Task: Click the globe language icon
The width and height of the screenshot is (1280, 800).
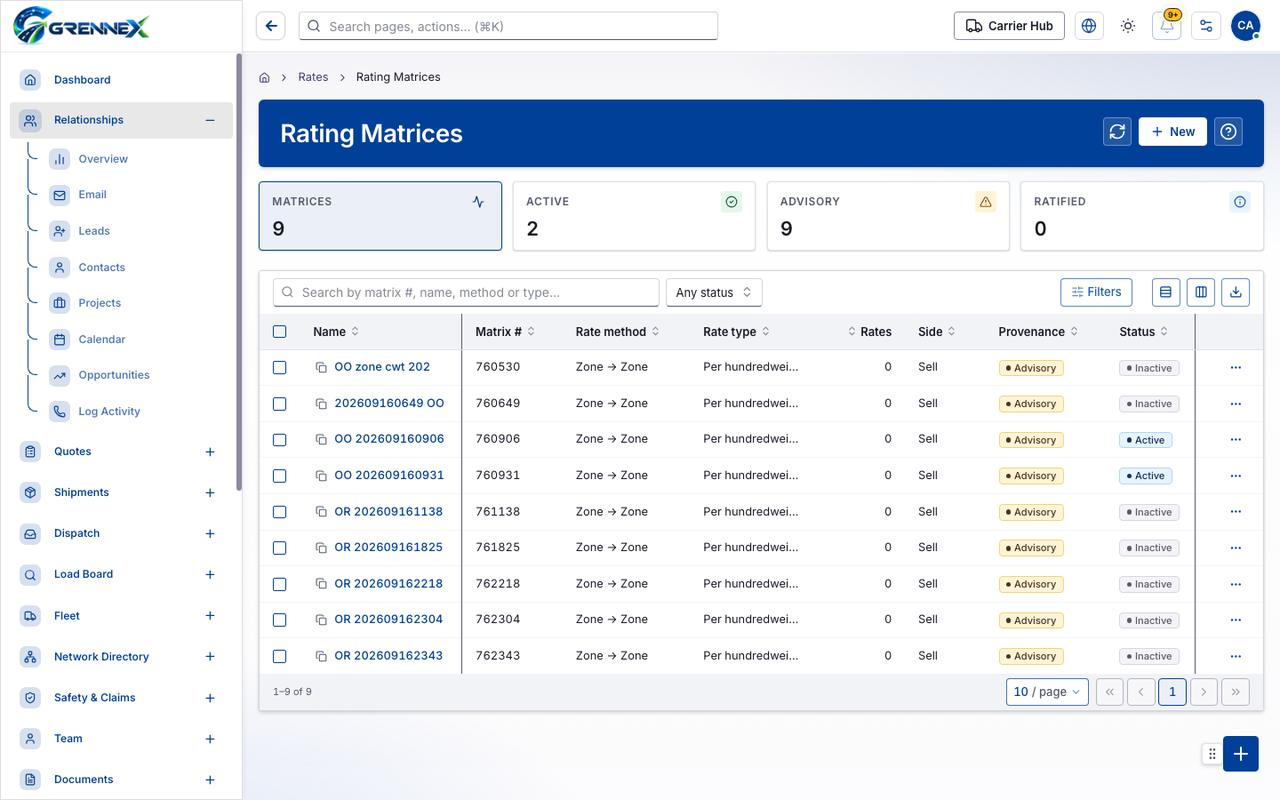Action: pyautogui.click(x=1089, y=26)
